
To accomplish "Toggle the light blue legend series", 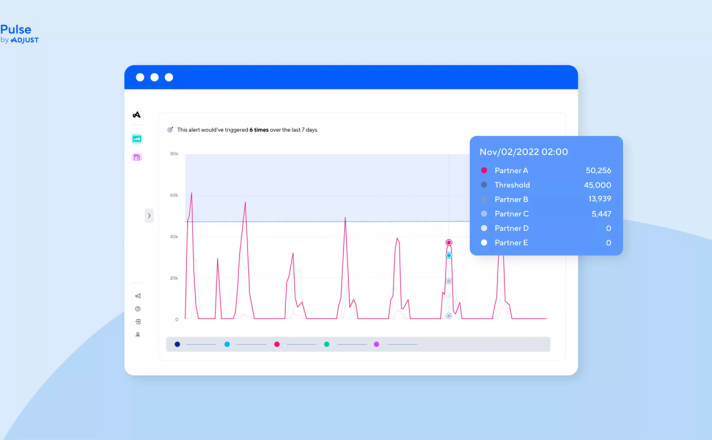I will click(227, 344).
